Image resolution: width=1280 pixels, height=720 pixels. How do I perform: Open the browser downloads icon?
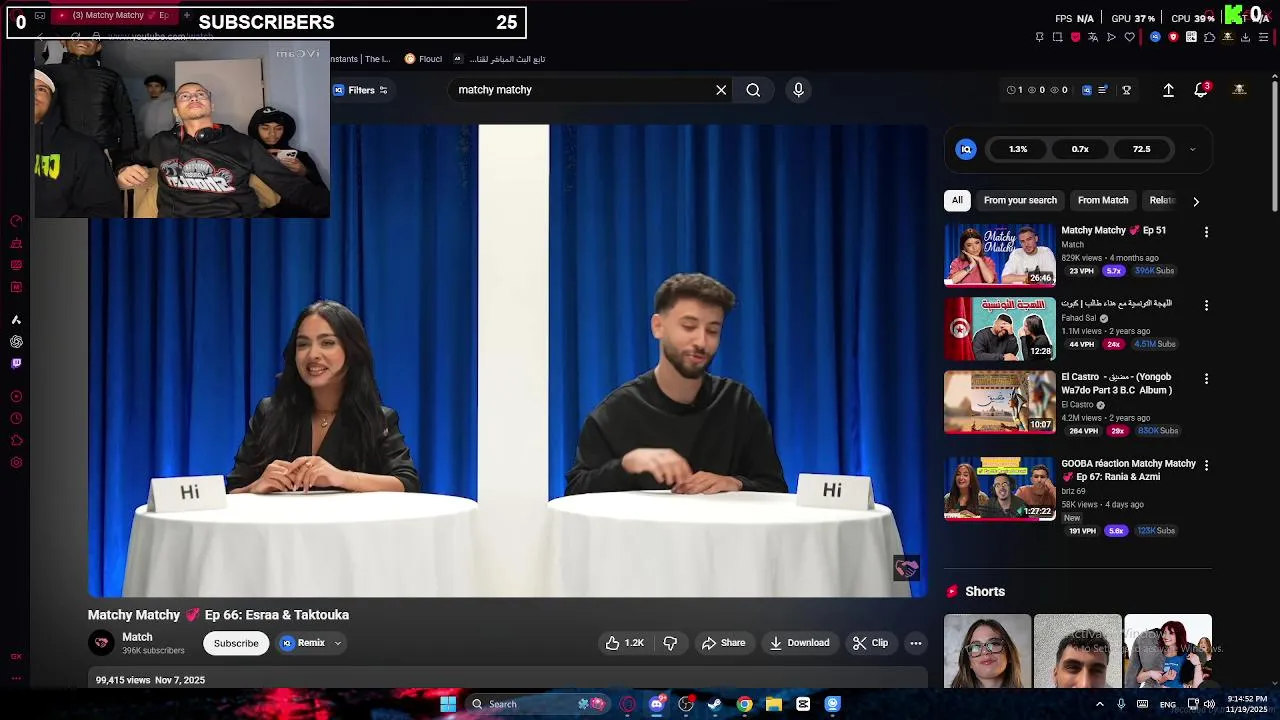[x=1245, y=37]
